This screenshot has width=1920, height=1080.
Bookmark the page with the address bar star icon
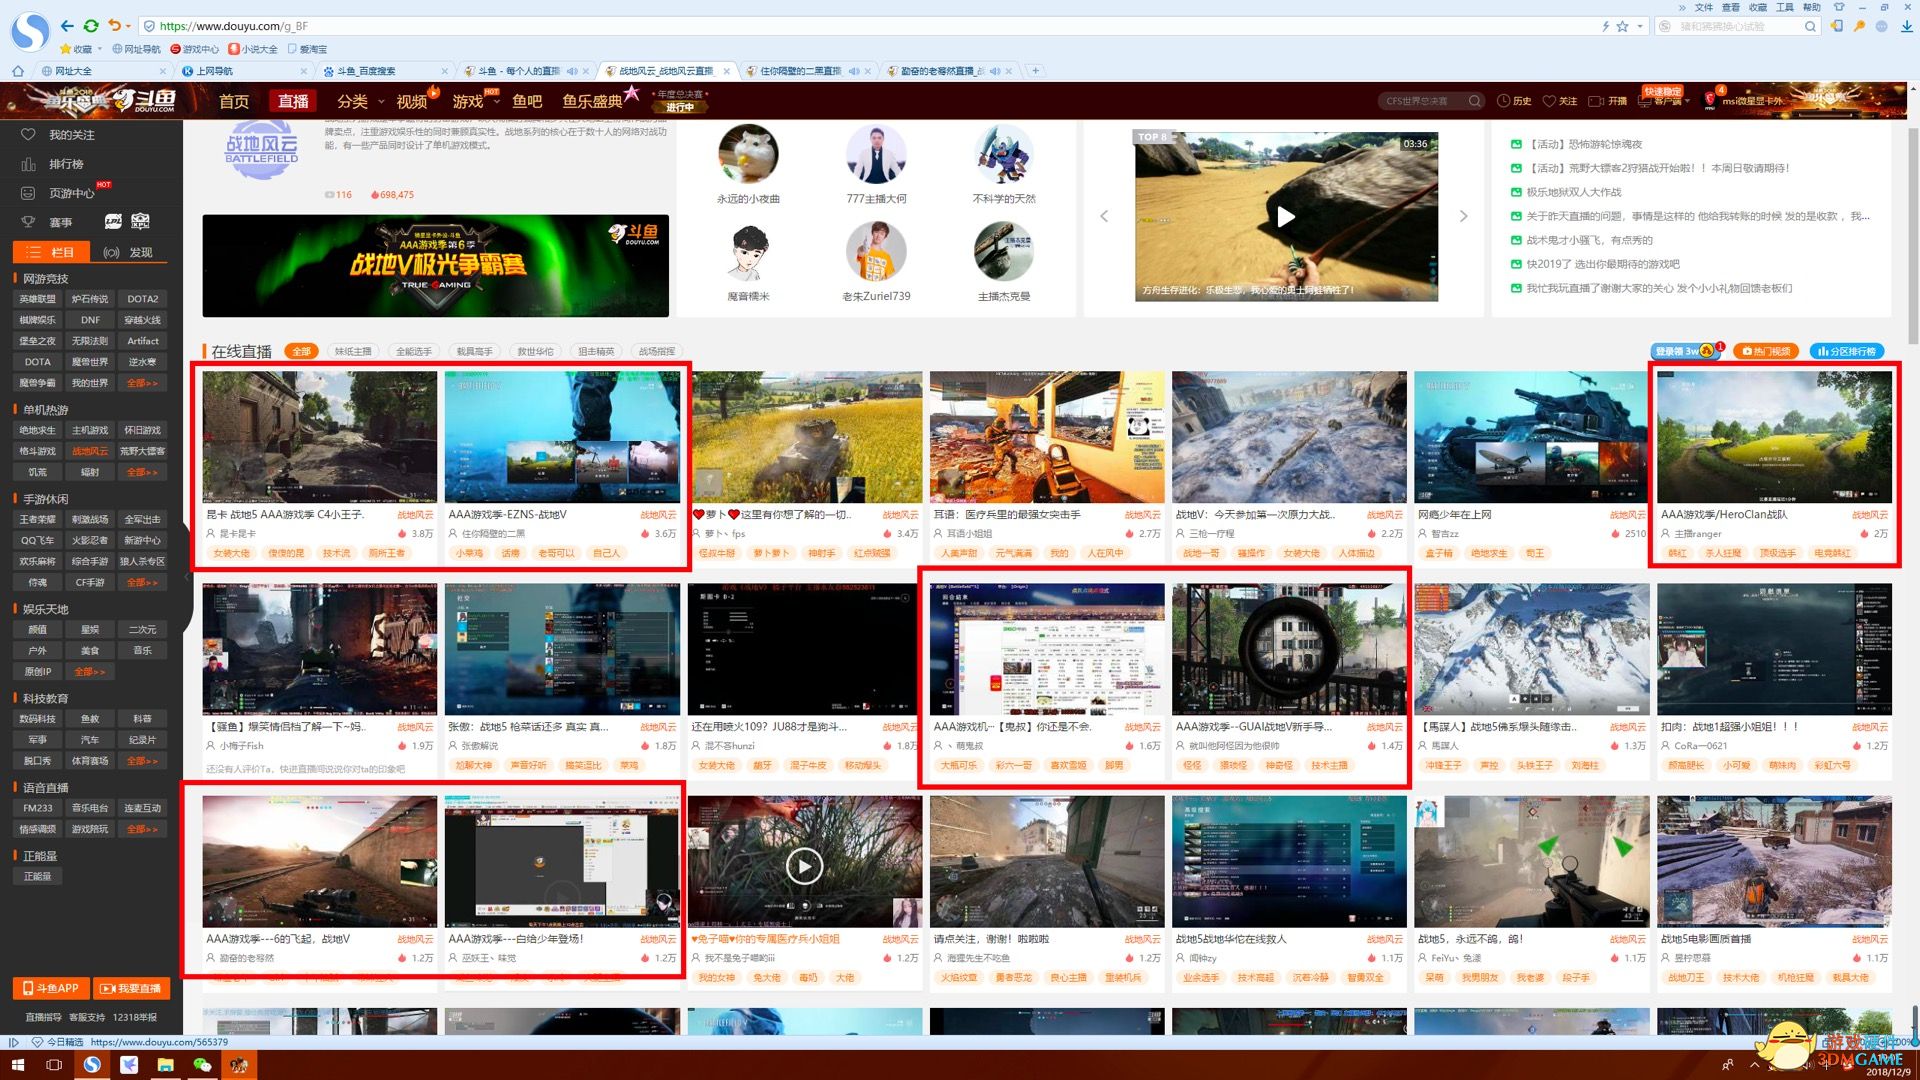(1622, 26)
